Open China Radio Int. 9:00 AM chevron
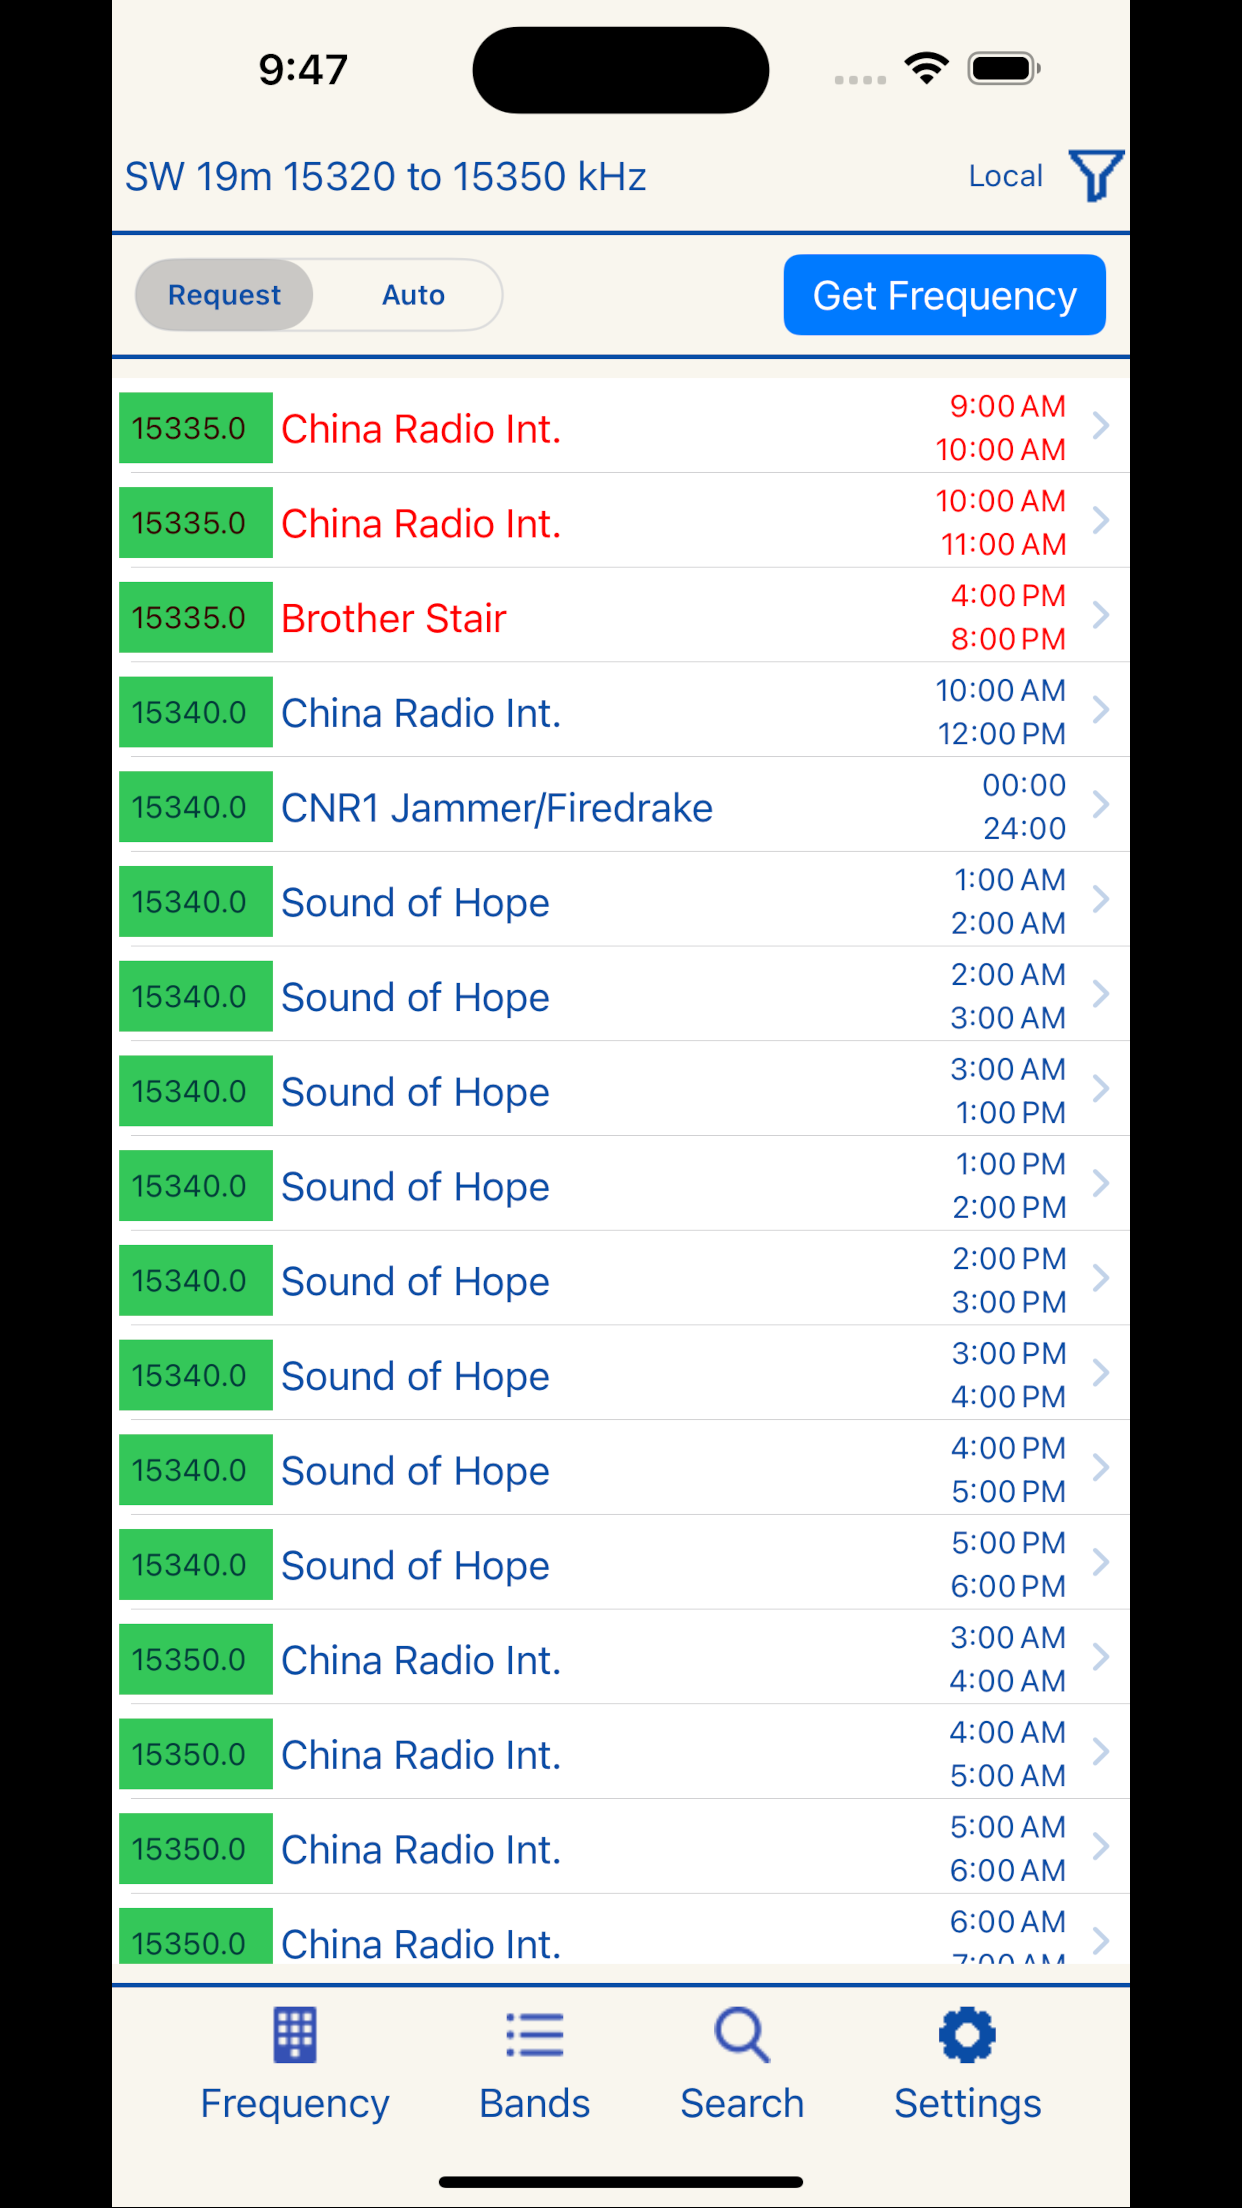1242x2208 pixels. tap(1101, 426)
